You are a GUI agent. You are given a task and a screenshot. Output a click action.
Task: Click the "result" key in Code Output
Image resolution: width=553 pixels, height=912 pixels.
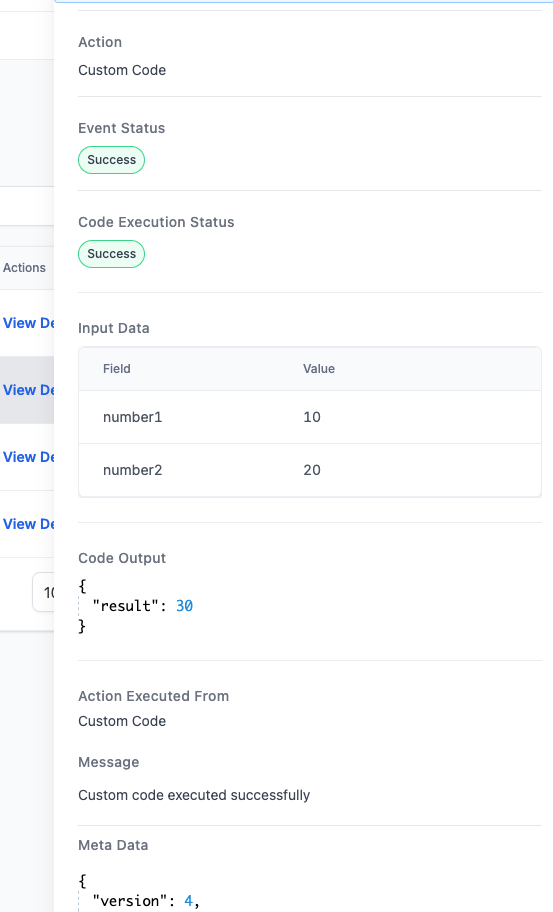point(126,606)
